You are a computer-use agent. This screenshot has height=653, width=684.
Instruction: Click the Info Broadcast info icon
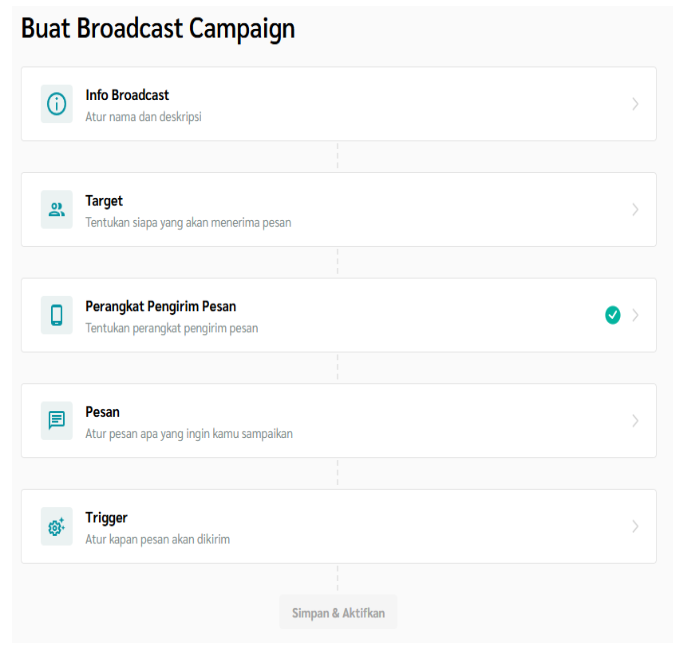(57, 104)
